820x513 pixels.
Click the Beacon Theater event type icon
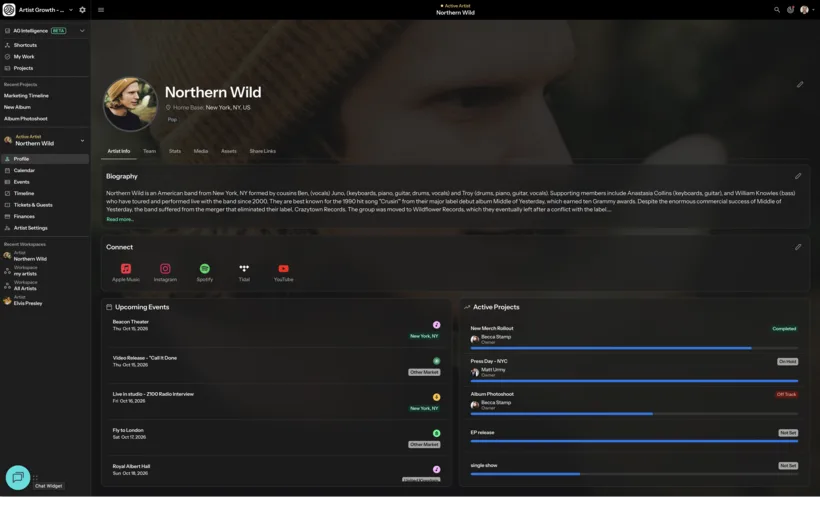[437, 325]
